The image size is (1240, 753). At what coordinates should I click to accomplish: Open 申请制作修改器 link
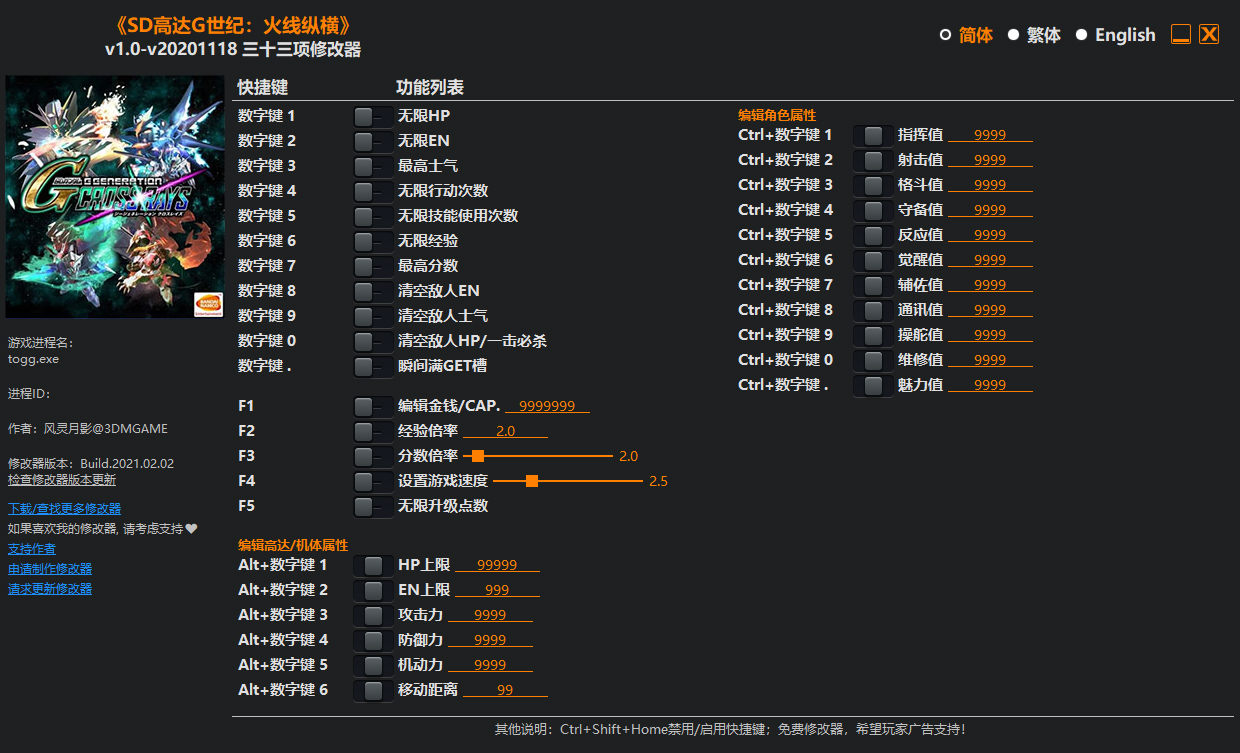(x=50, y=569)
